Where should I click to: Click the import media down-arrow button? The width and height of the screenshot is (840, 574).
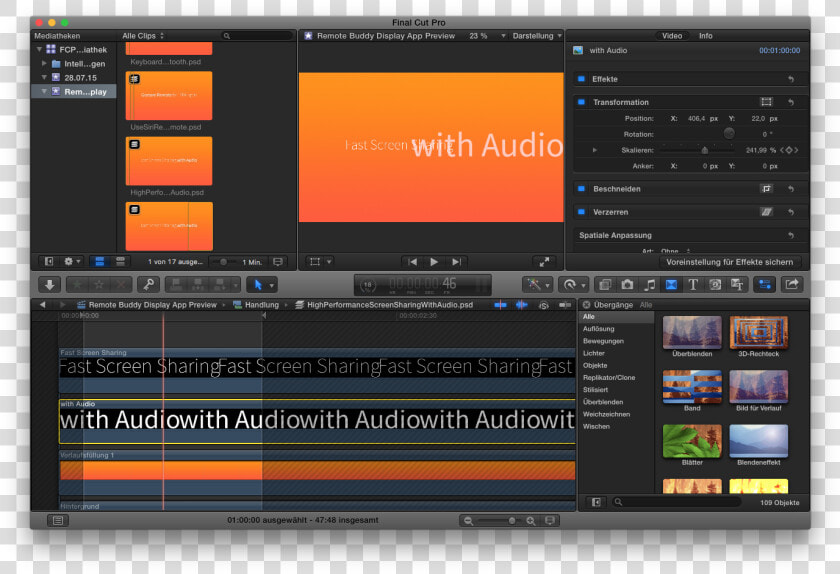pyautogui.click(x=49, y=285)
